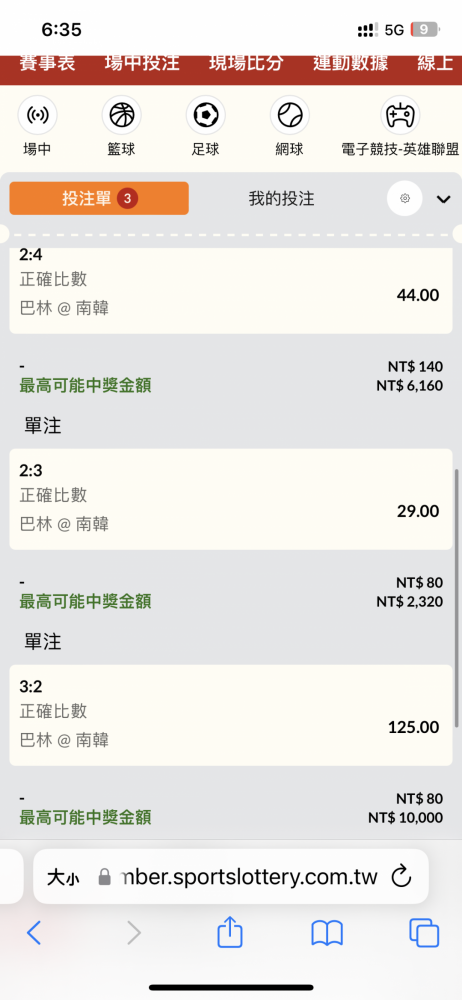This screenshot has width=462, height=1000.
Task: Open Safari bookmarks book icon
Action: [327, 934]
